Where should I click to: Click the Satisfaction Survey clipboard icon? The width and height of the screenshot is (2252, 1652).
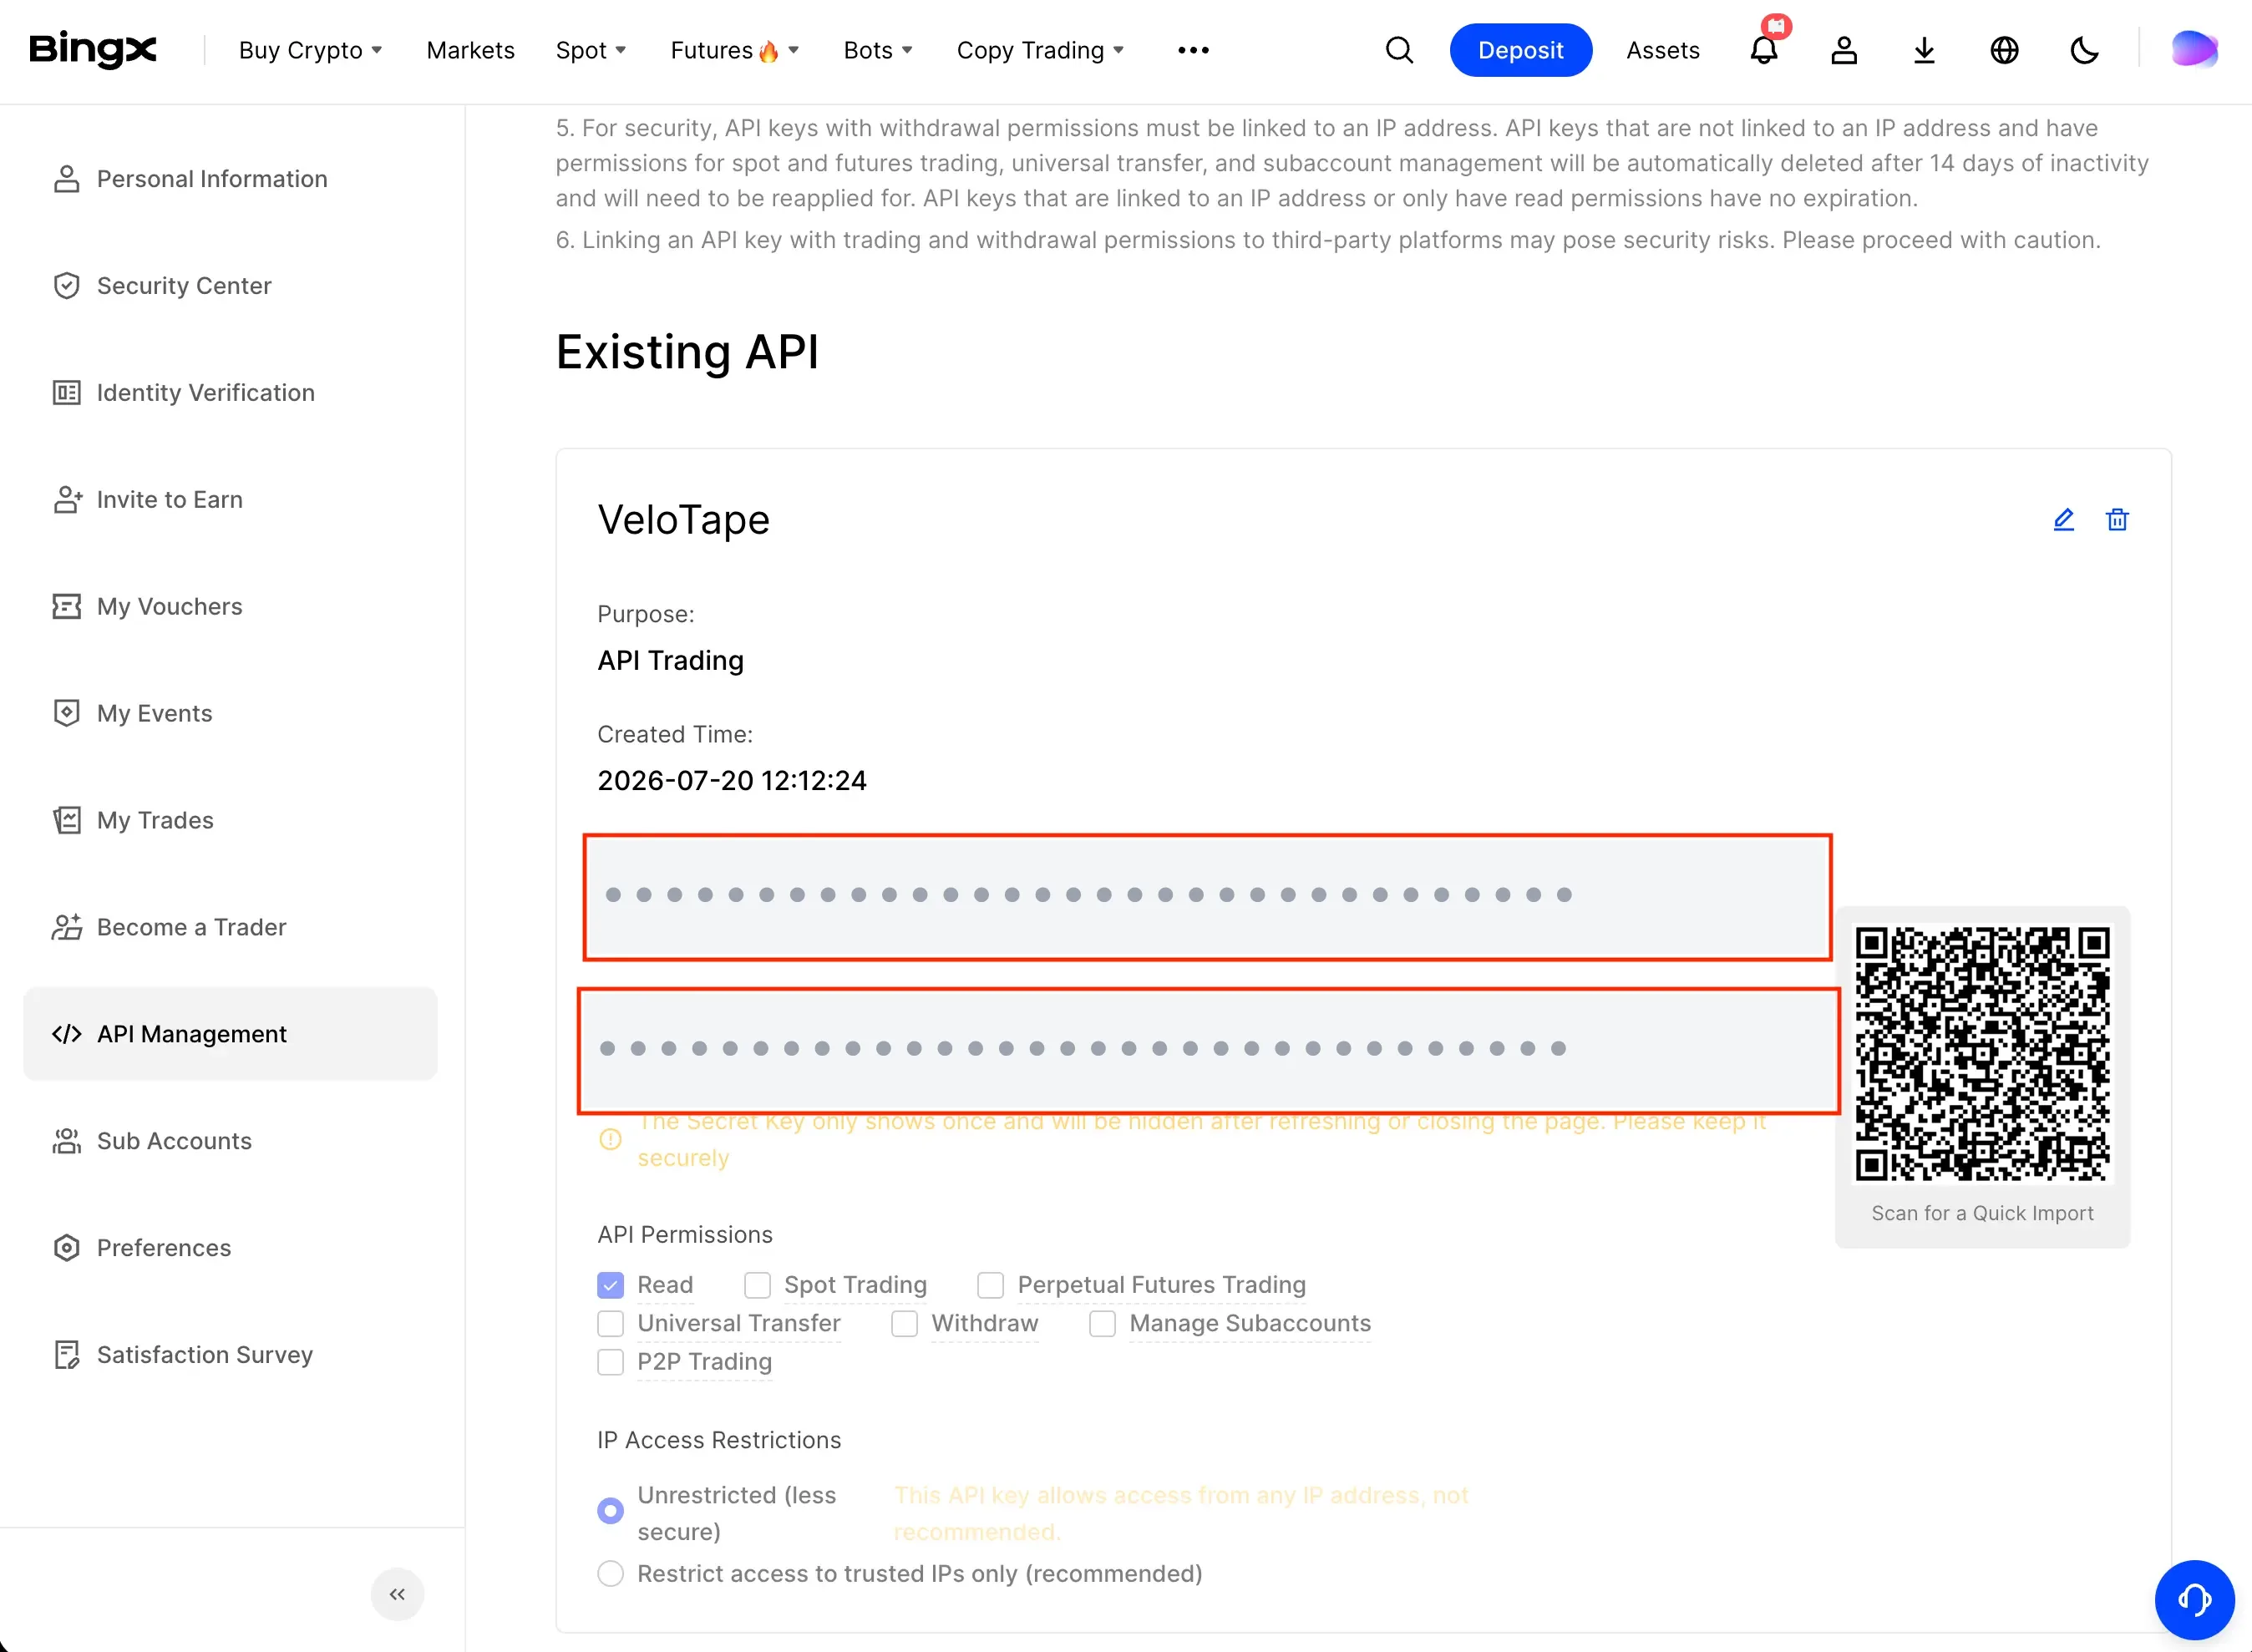click(x=66, y=1355)
